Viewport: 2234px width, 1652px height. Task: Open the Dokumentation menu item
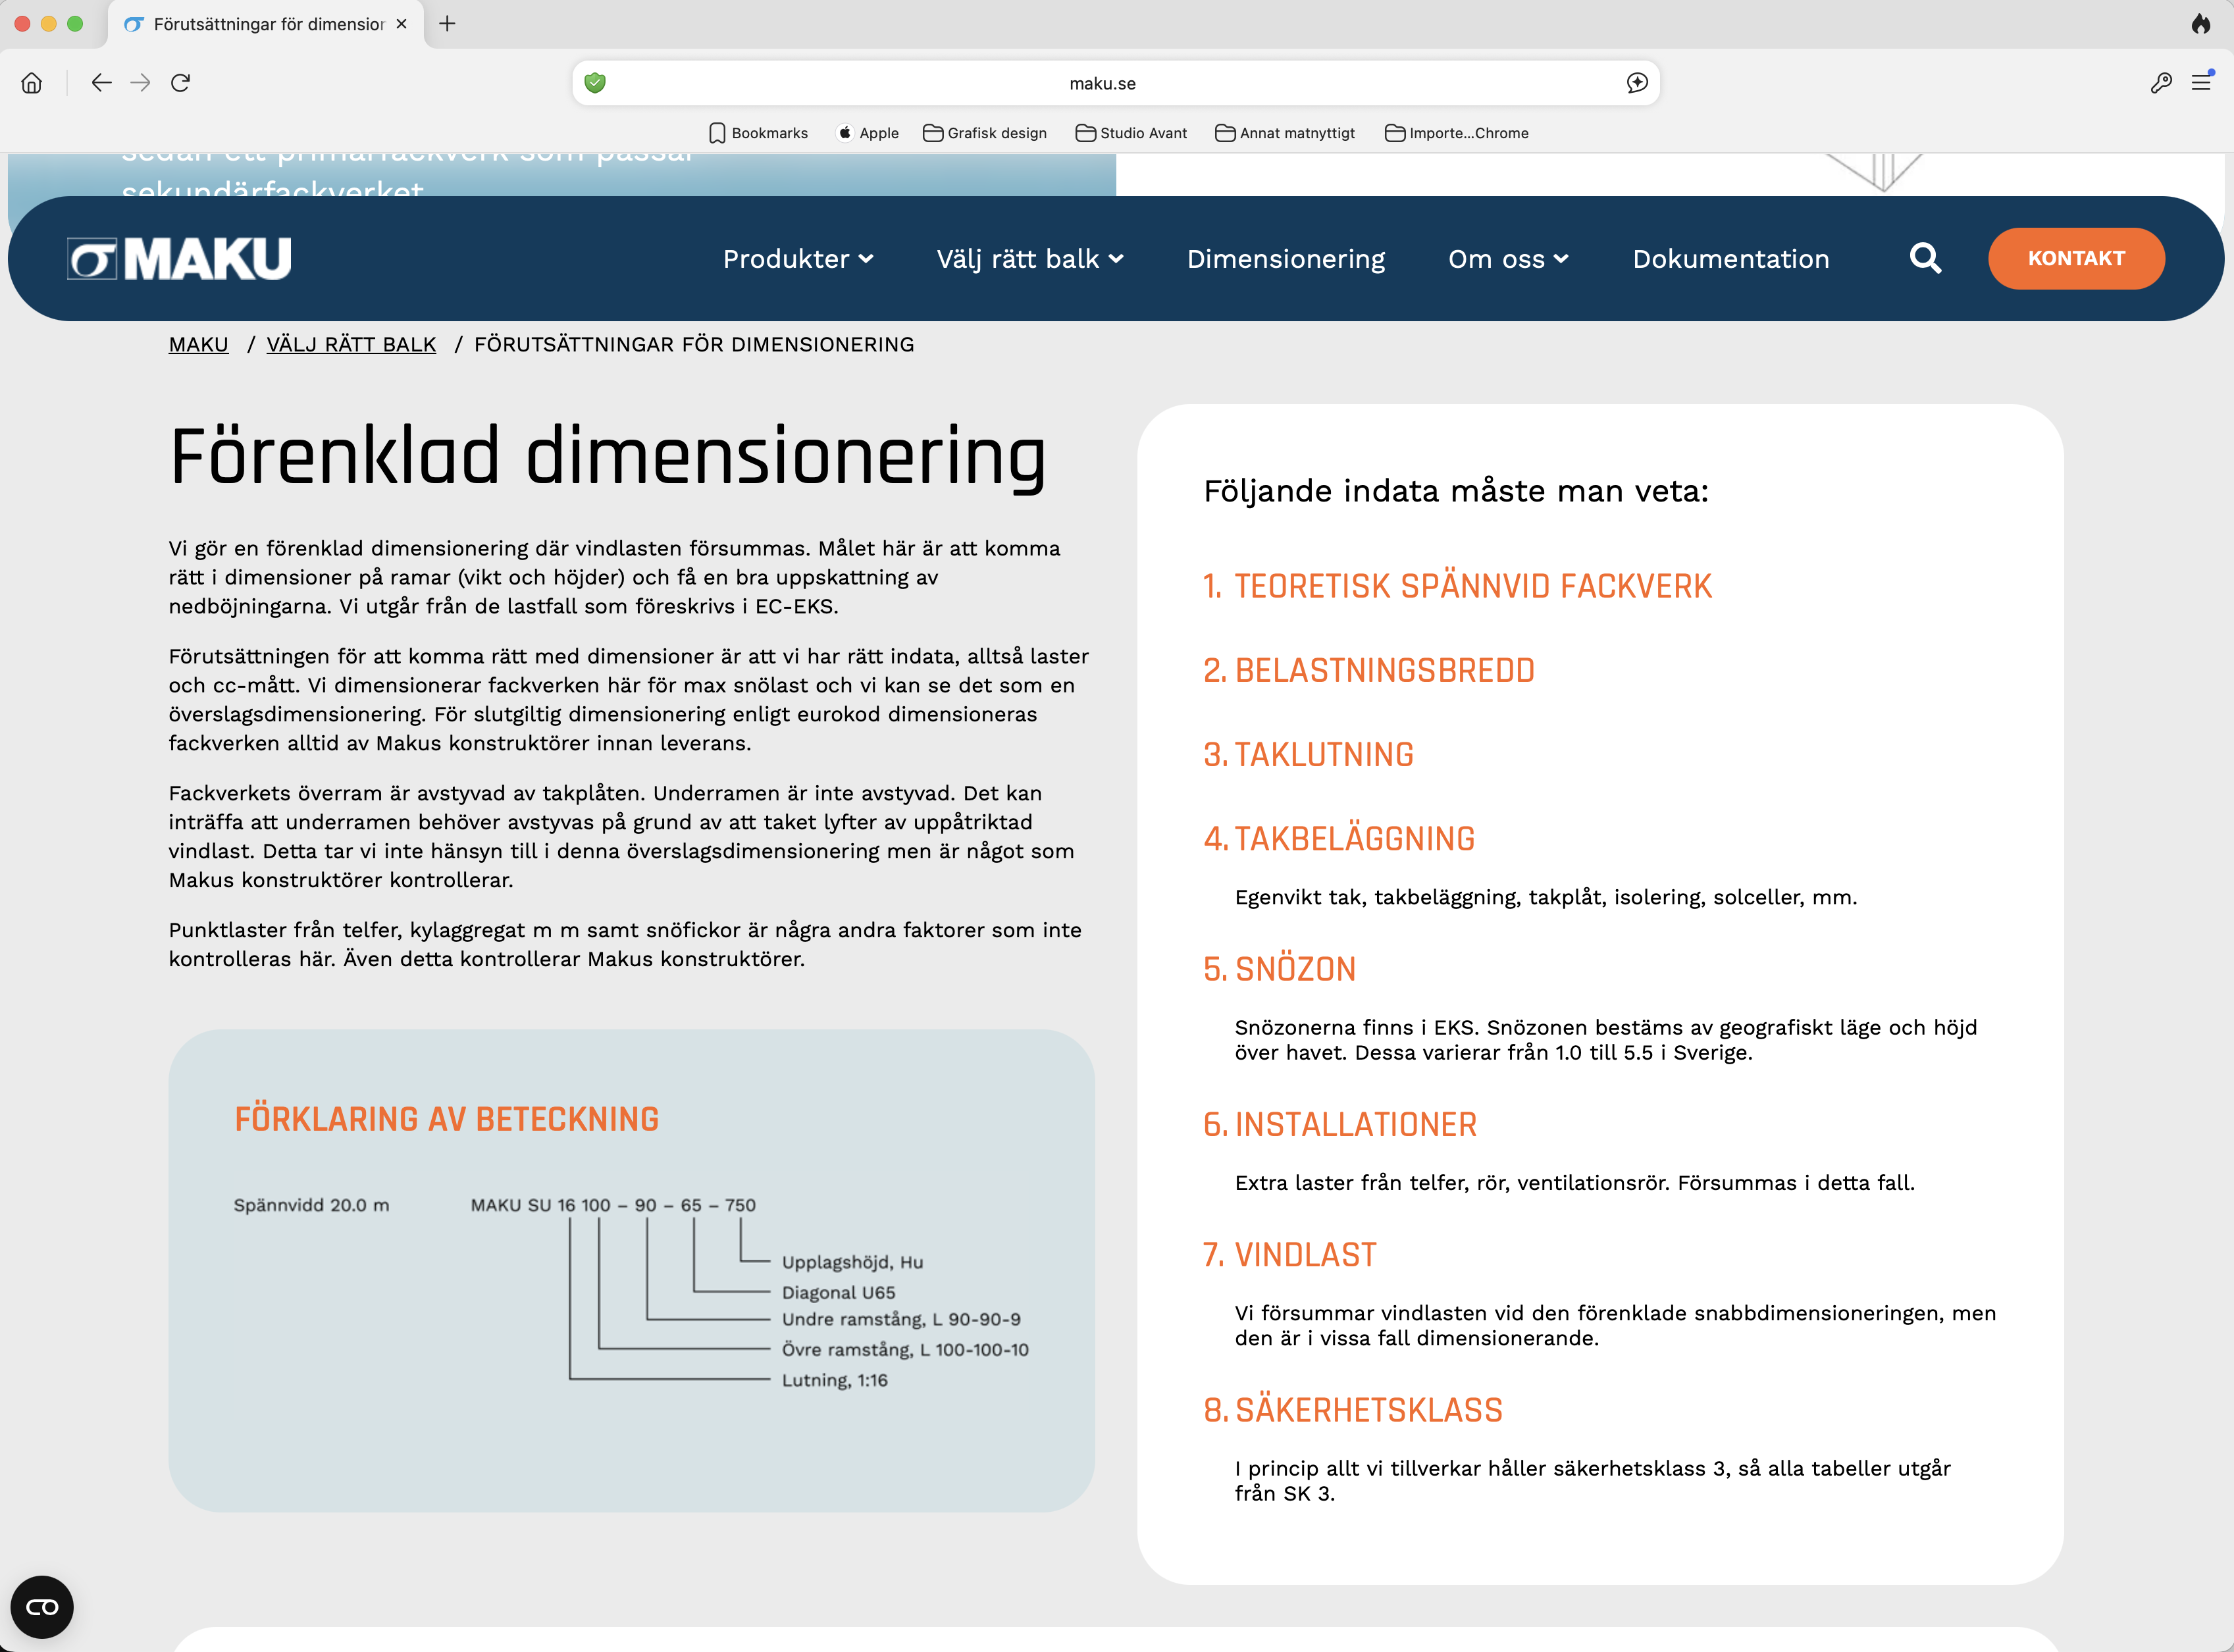1731,259
